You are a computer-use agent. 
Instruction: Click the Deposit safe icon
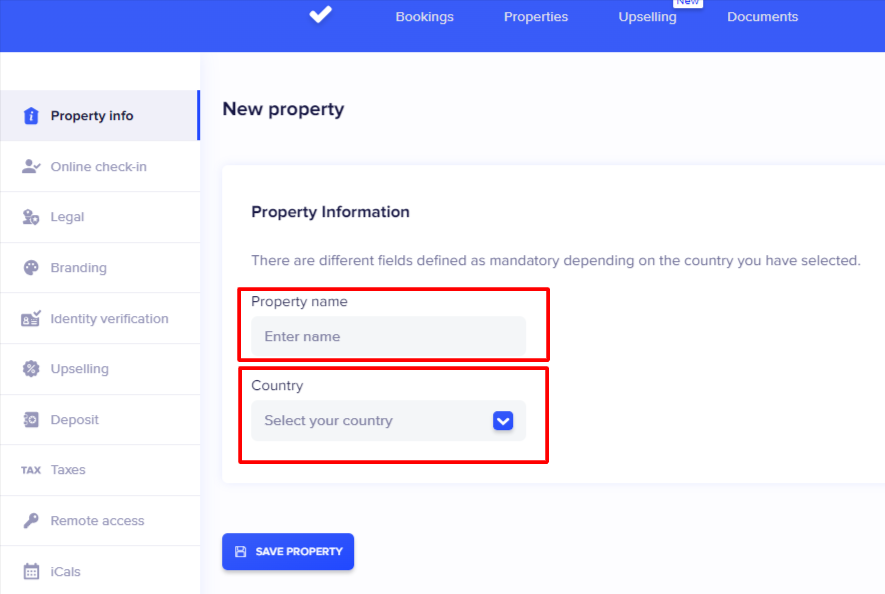tap(31, 420)
